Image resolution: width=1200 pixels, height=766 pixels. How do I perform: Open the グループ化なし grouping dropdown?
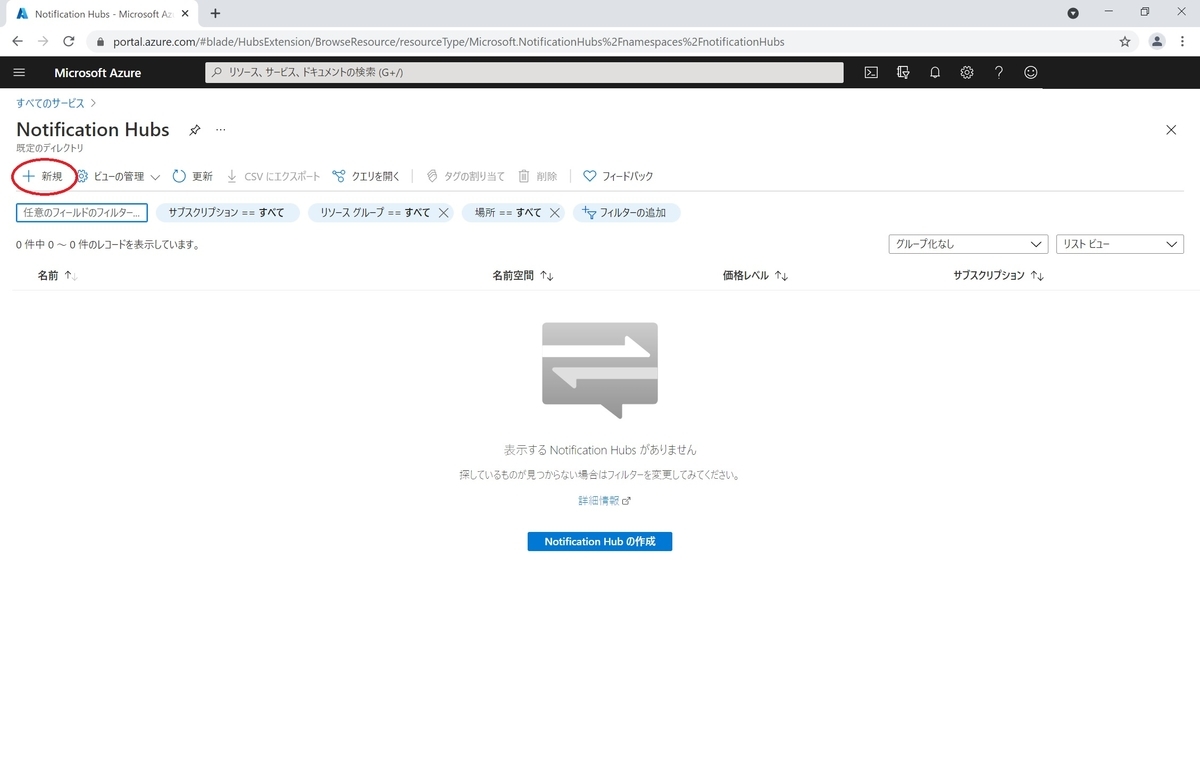[968, 244]
